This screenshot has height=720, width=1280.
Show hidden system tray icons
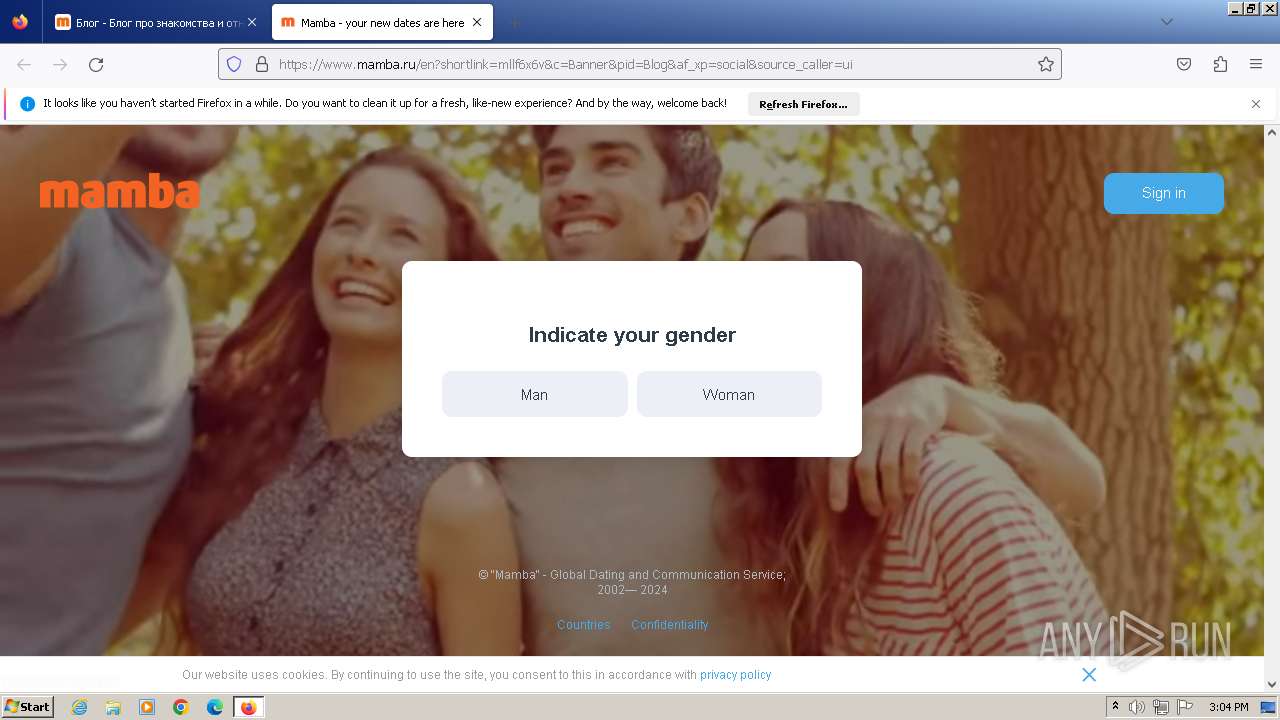coord(1115,707)
